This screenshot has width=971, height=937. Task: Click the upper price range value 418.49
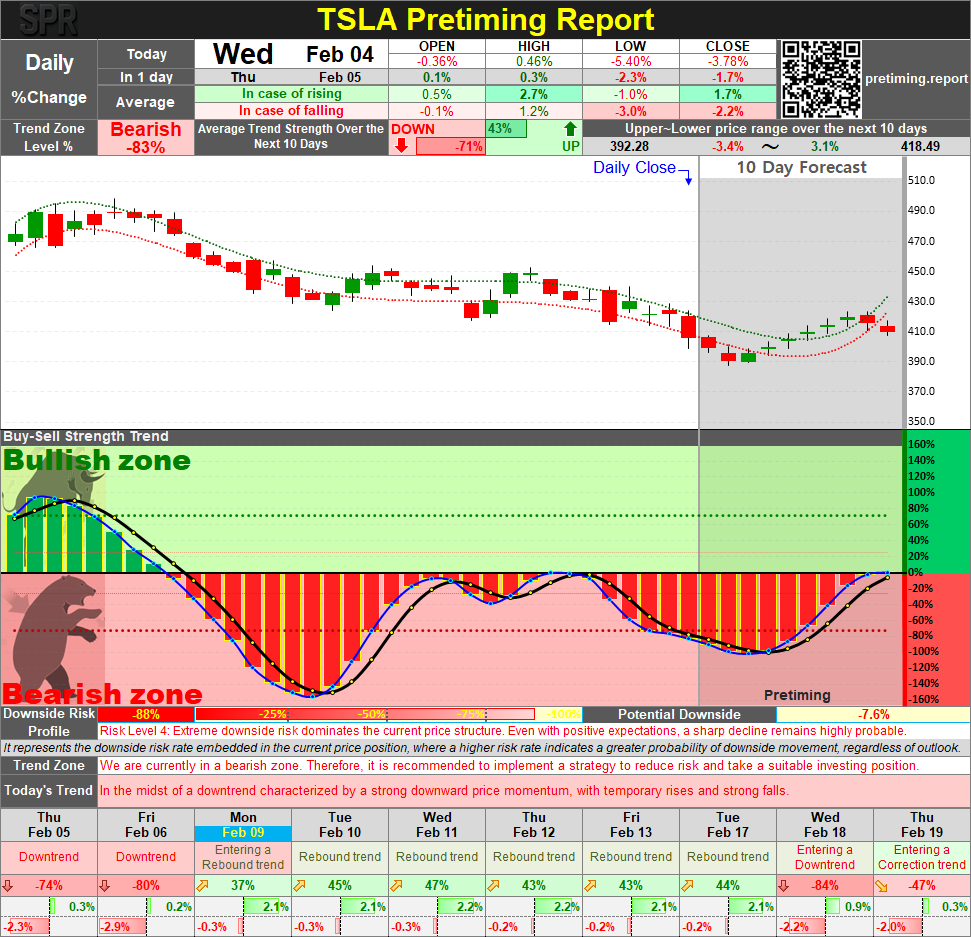(920, 147)
